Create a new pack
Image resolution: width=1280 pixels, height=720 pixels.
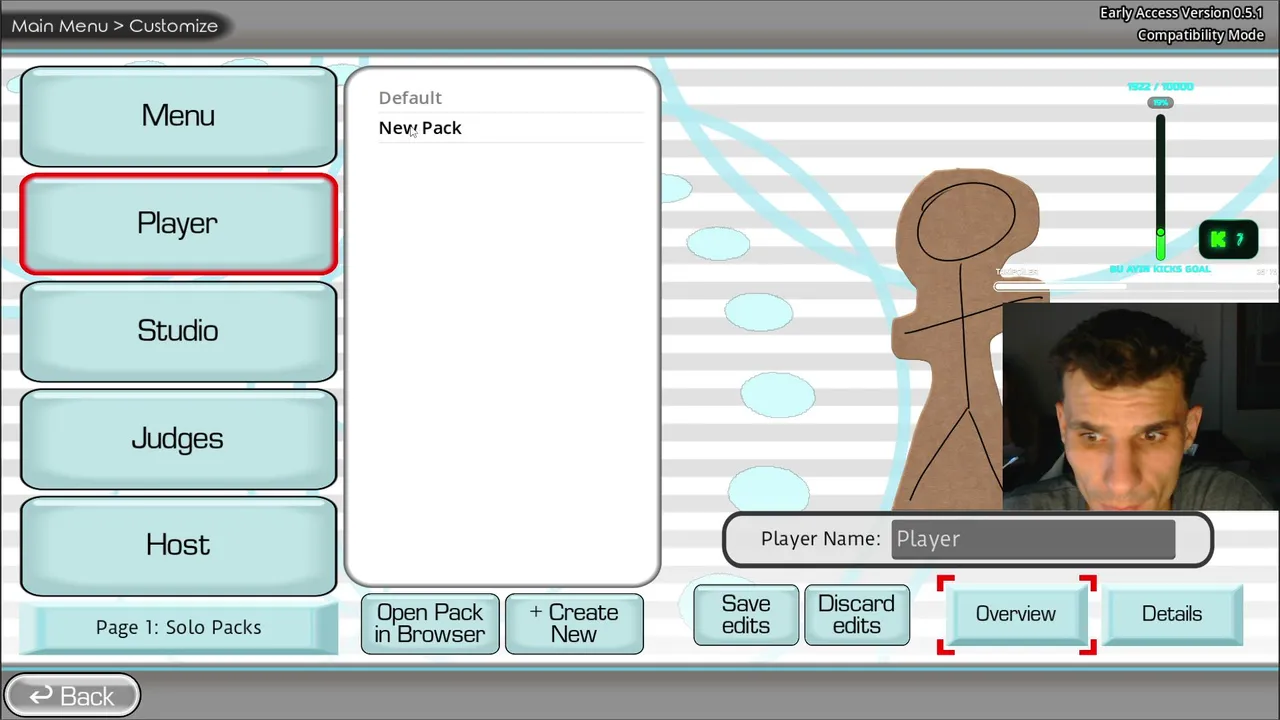coord(574,624)
